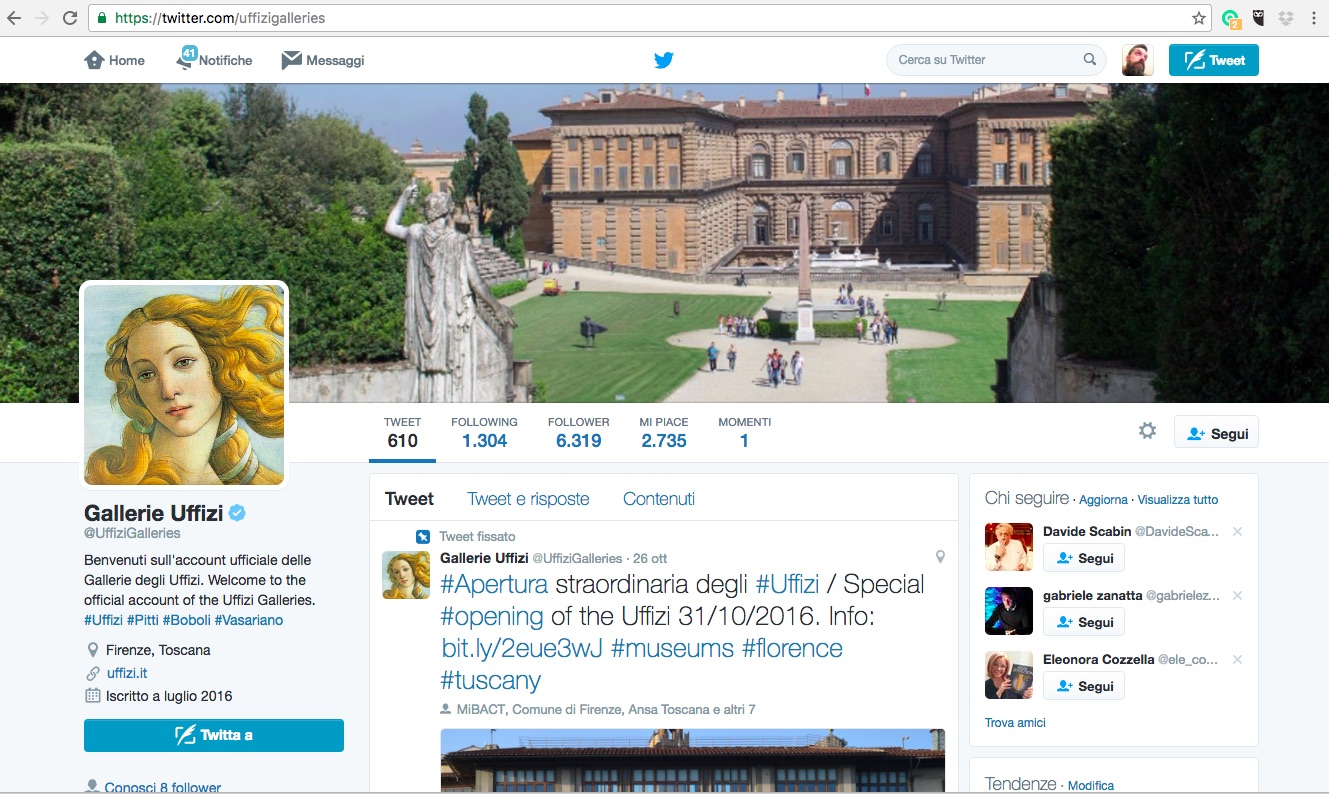Viewport: 1329px width, 794px height.
Task: Click the location pin icon on pinned tweet
Action: [940, 557]
